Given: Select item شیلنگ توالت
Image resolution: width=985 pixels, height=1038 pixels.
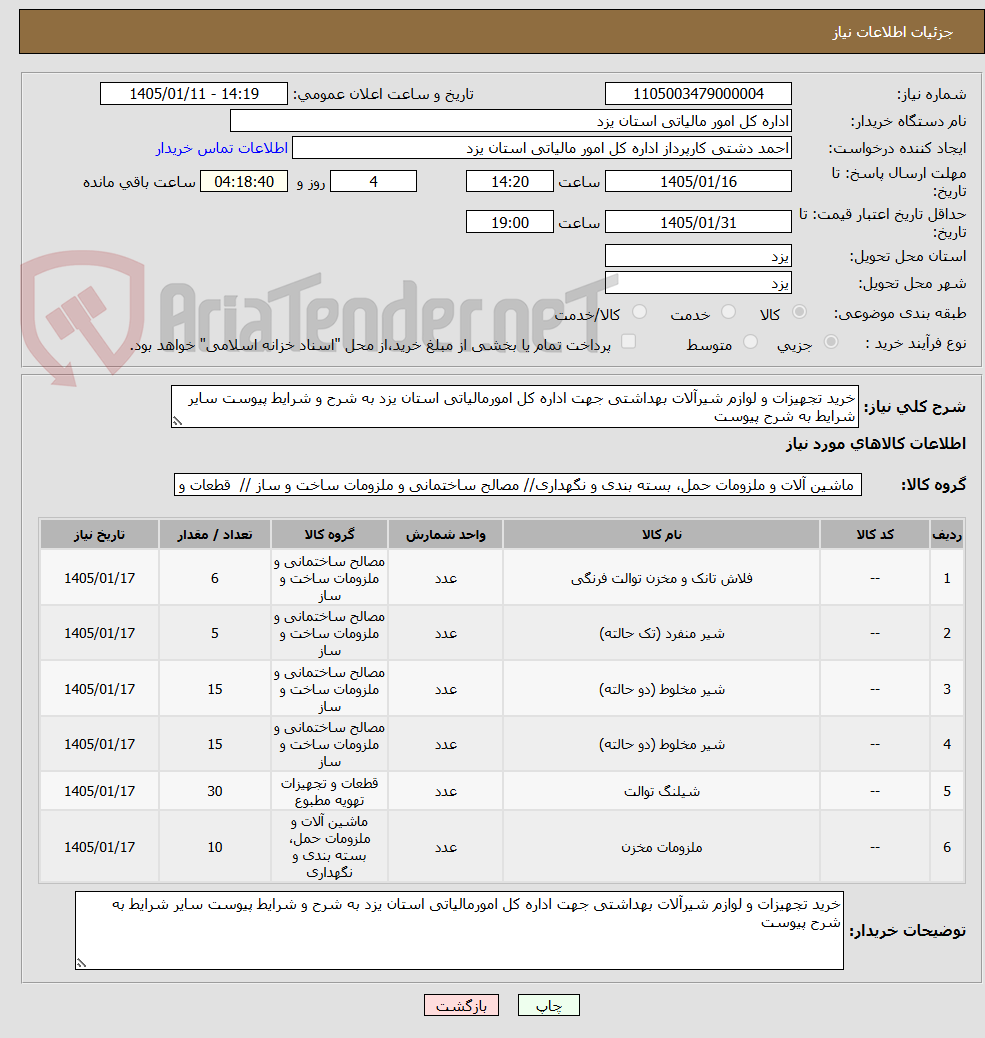Looking at the screenshot, I should tap(661, 791).
